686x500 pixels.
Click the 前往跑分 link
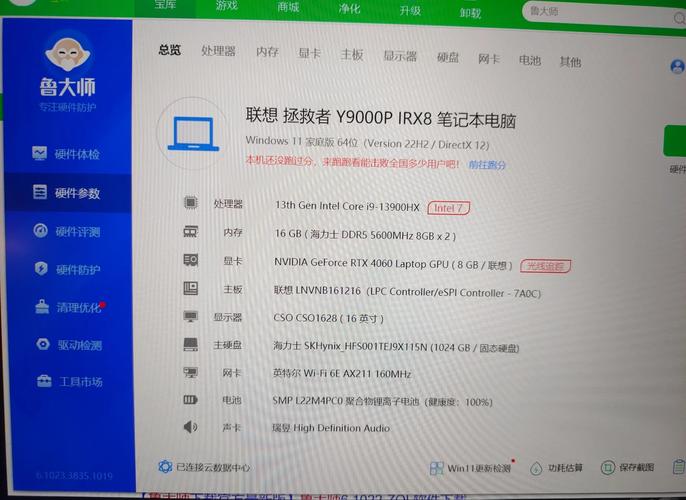[x=487, y=164]
